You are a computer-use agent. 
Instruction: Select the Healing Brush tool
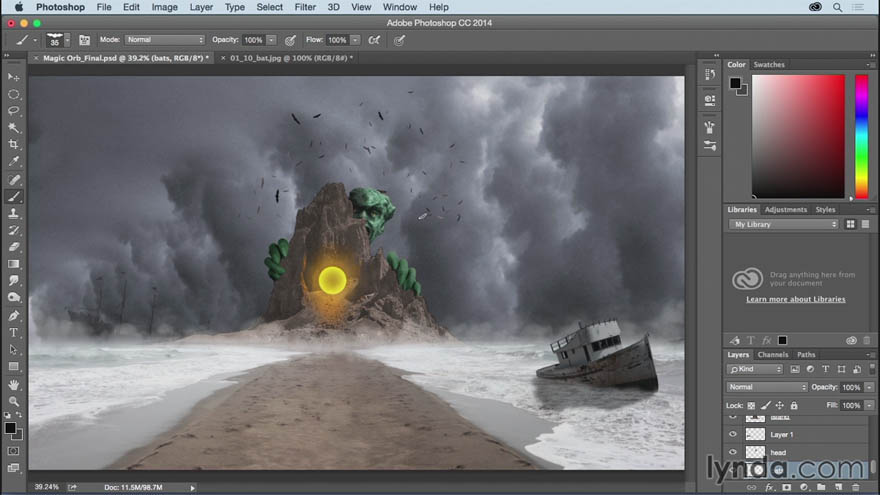(13, 180)
